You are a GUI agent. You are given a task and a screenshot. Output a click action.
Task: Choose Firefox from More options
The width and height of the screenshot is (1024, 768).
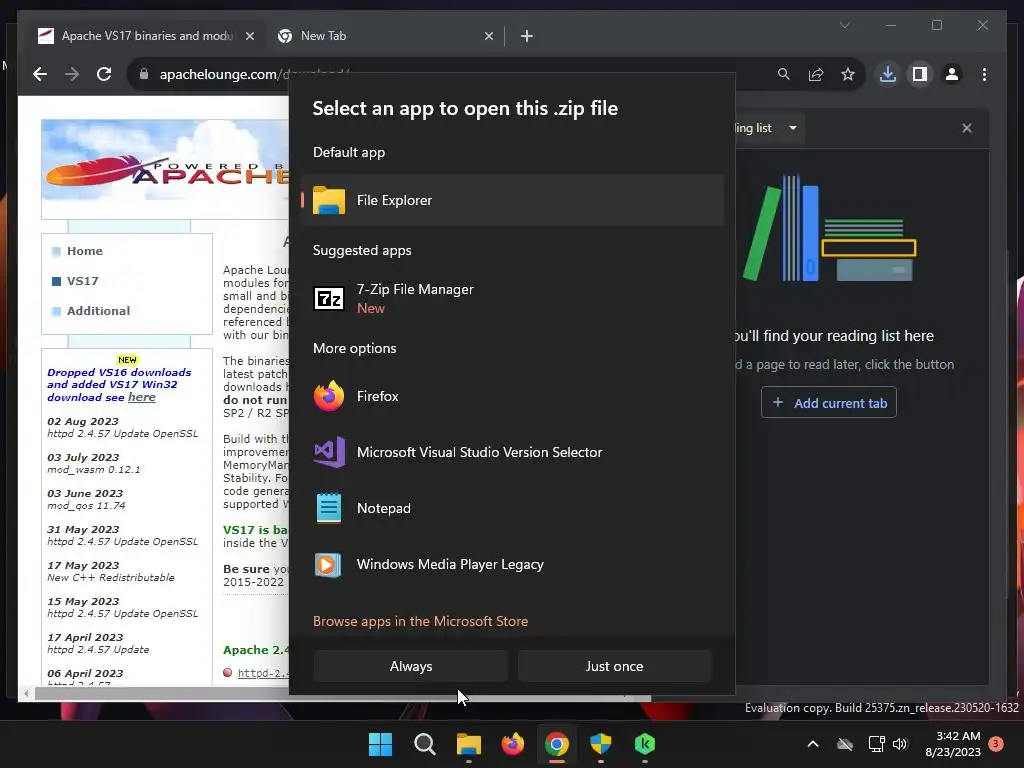pos(513,396)
